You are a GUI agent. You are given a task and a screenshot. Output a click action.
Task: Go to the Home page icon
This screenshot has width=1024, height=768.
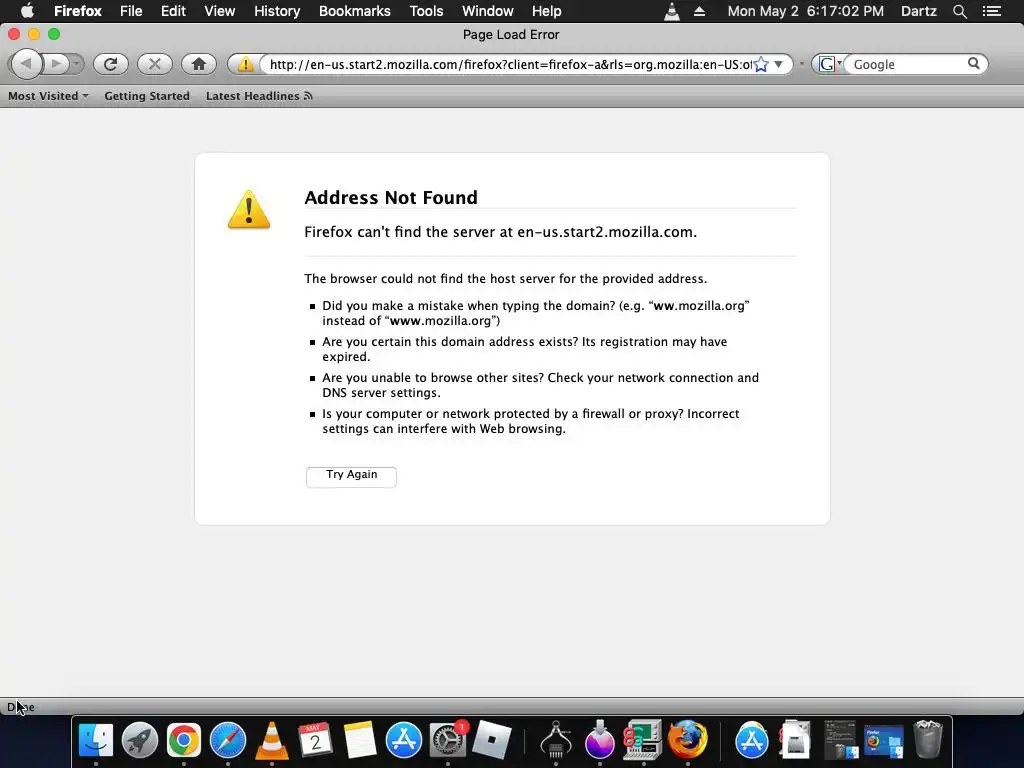[199, 64]
